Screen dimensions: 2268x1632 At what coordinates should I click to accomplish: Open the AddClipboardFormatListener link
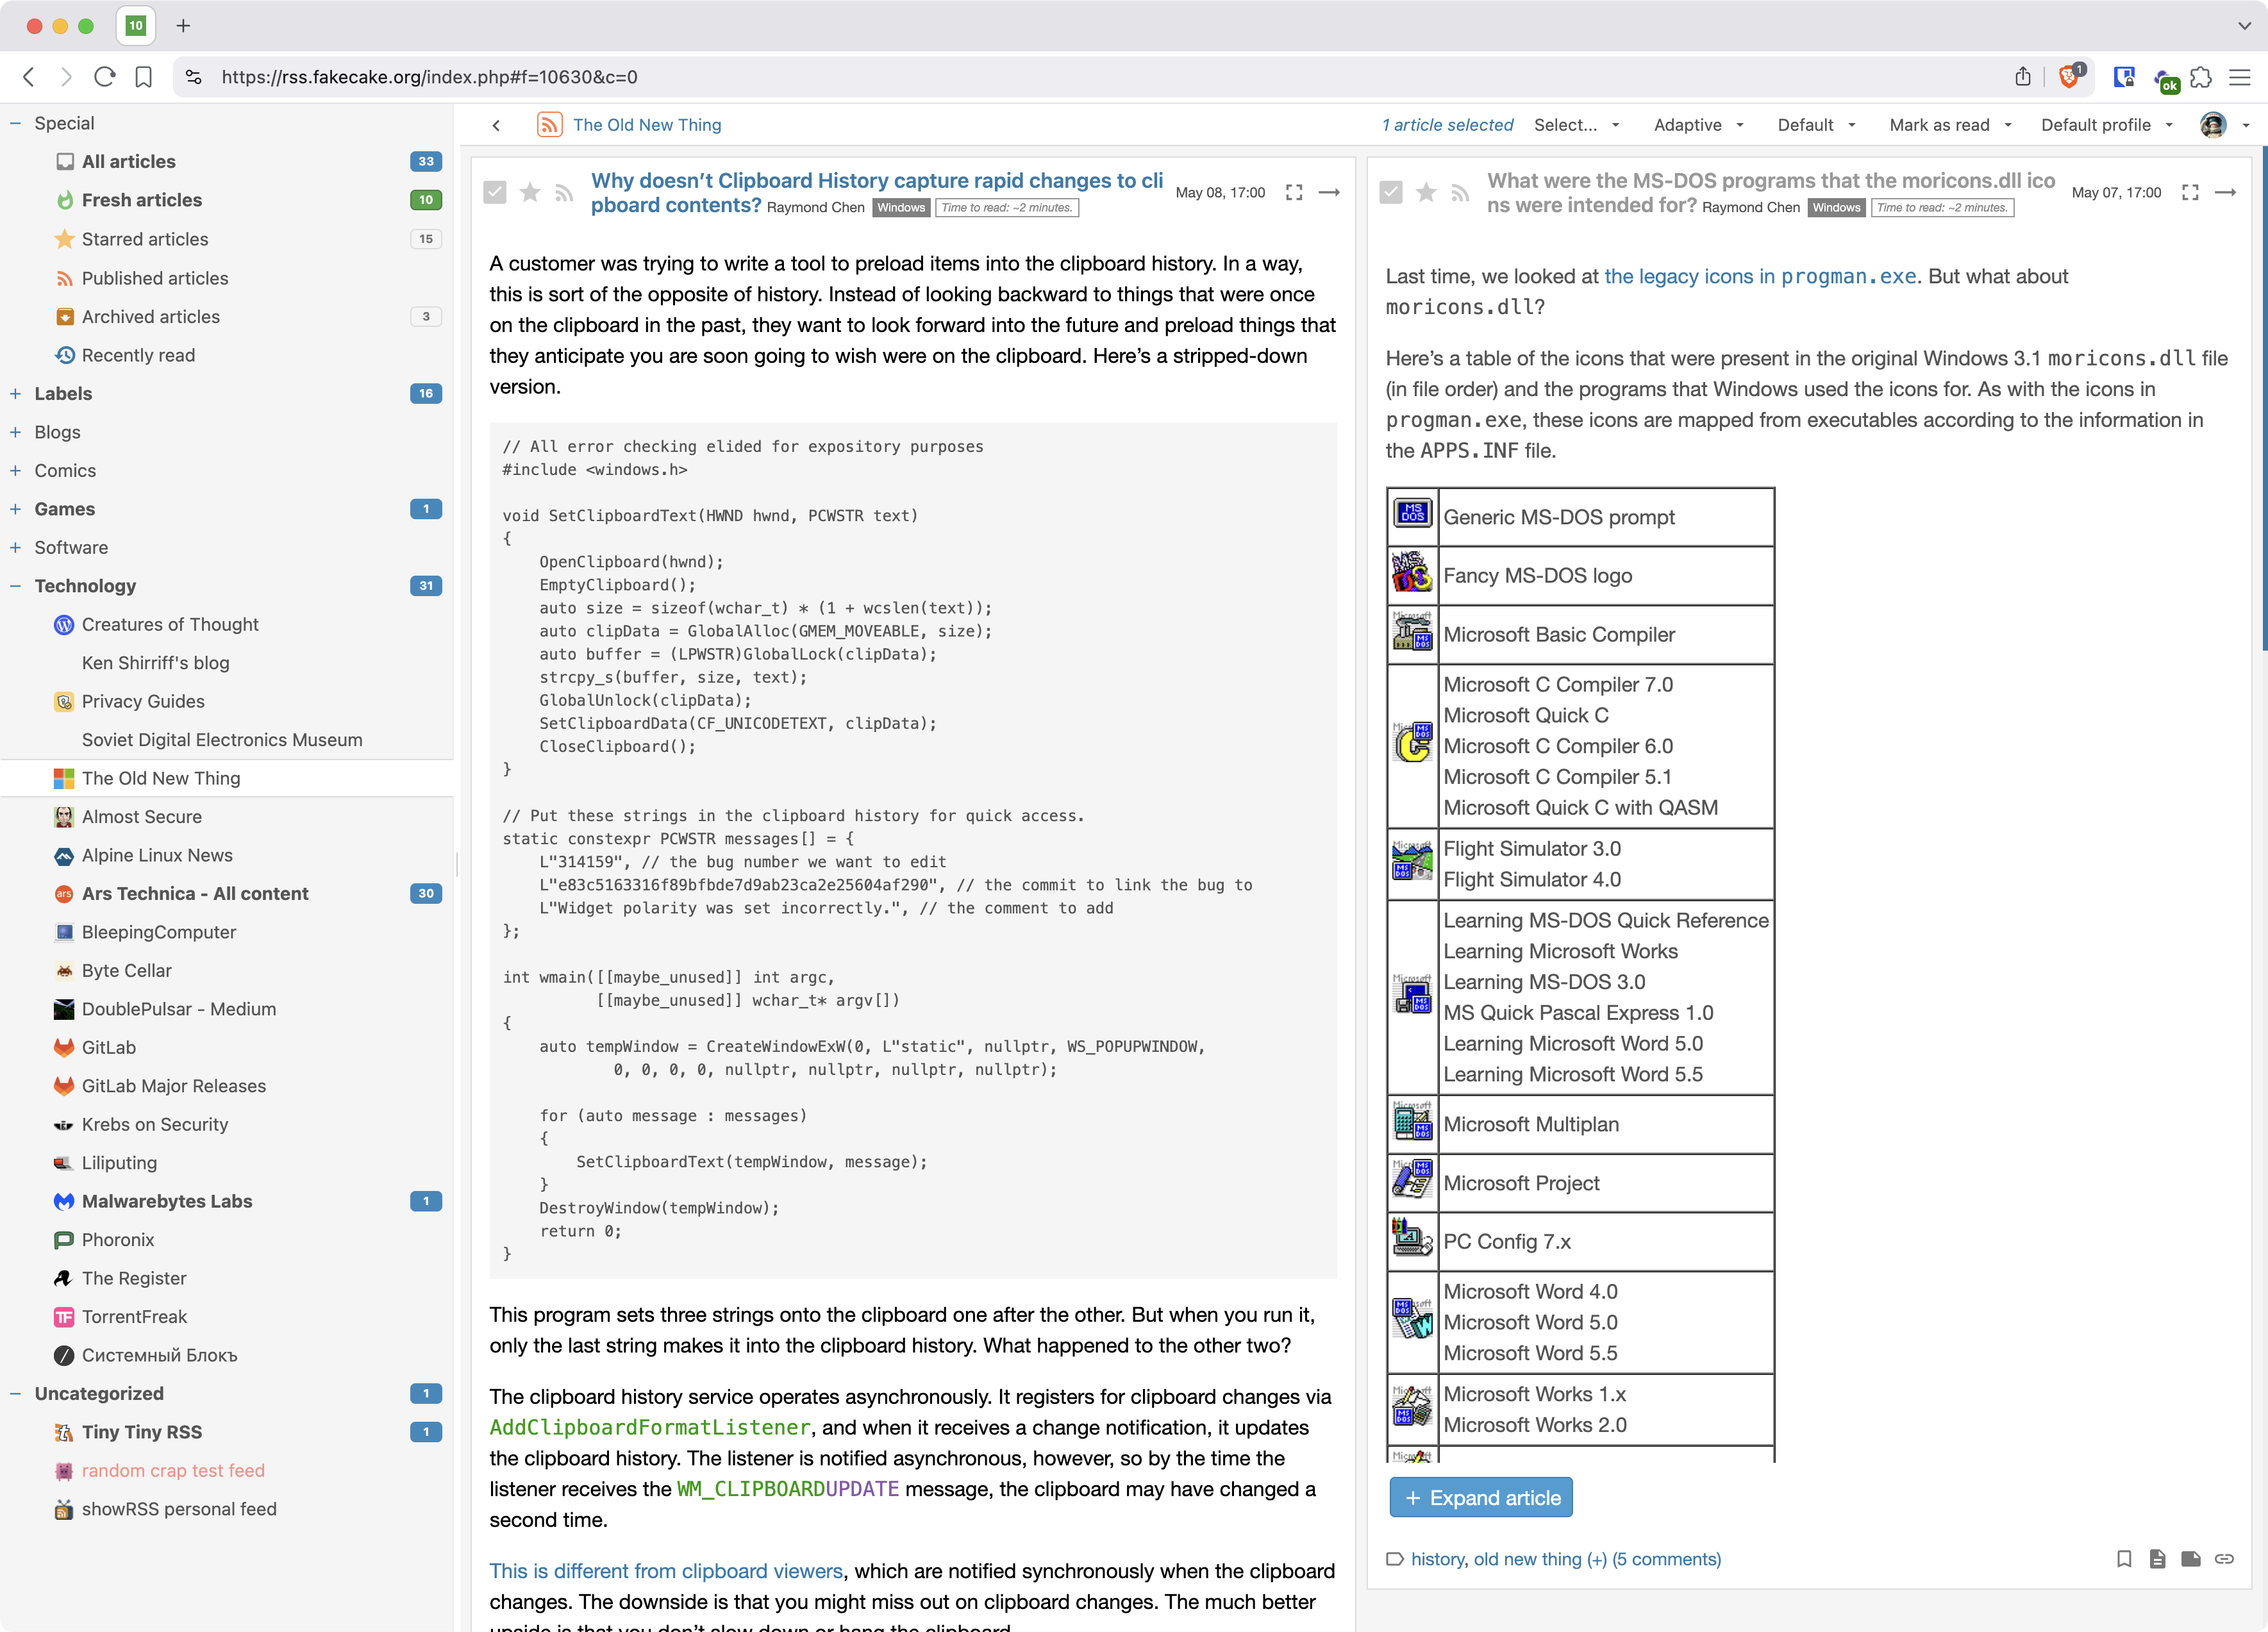point(649,1427)
